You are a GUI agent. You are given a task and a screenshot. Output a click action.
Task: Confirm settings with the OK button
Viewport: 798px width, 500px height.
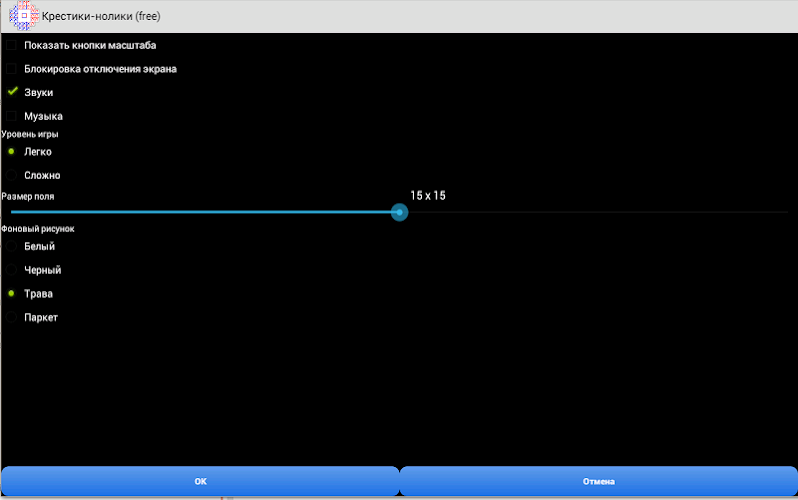(x=200, y=481)
